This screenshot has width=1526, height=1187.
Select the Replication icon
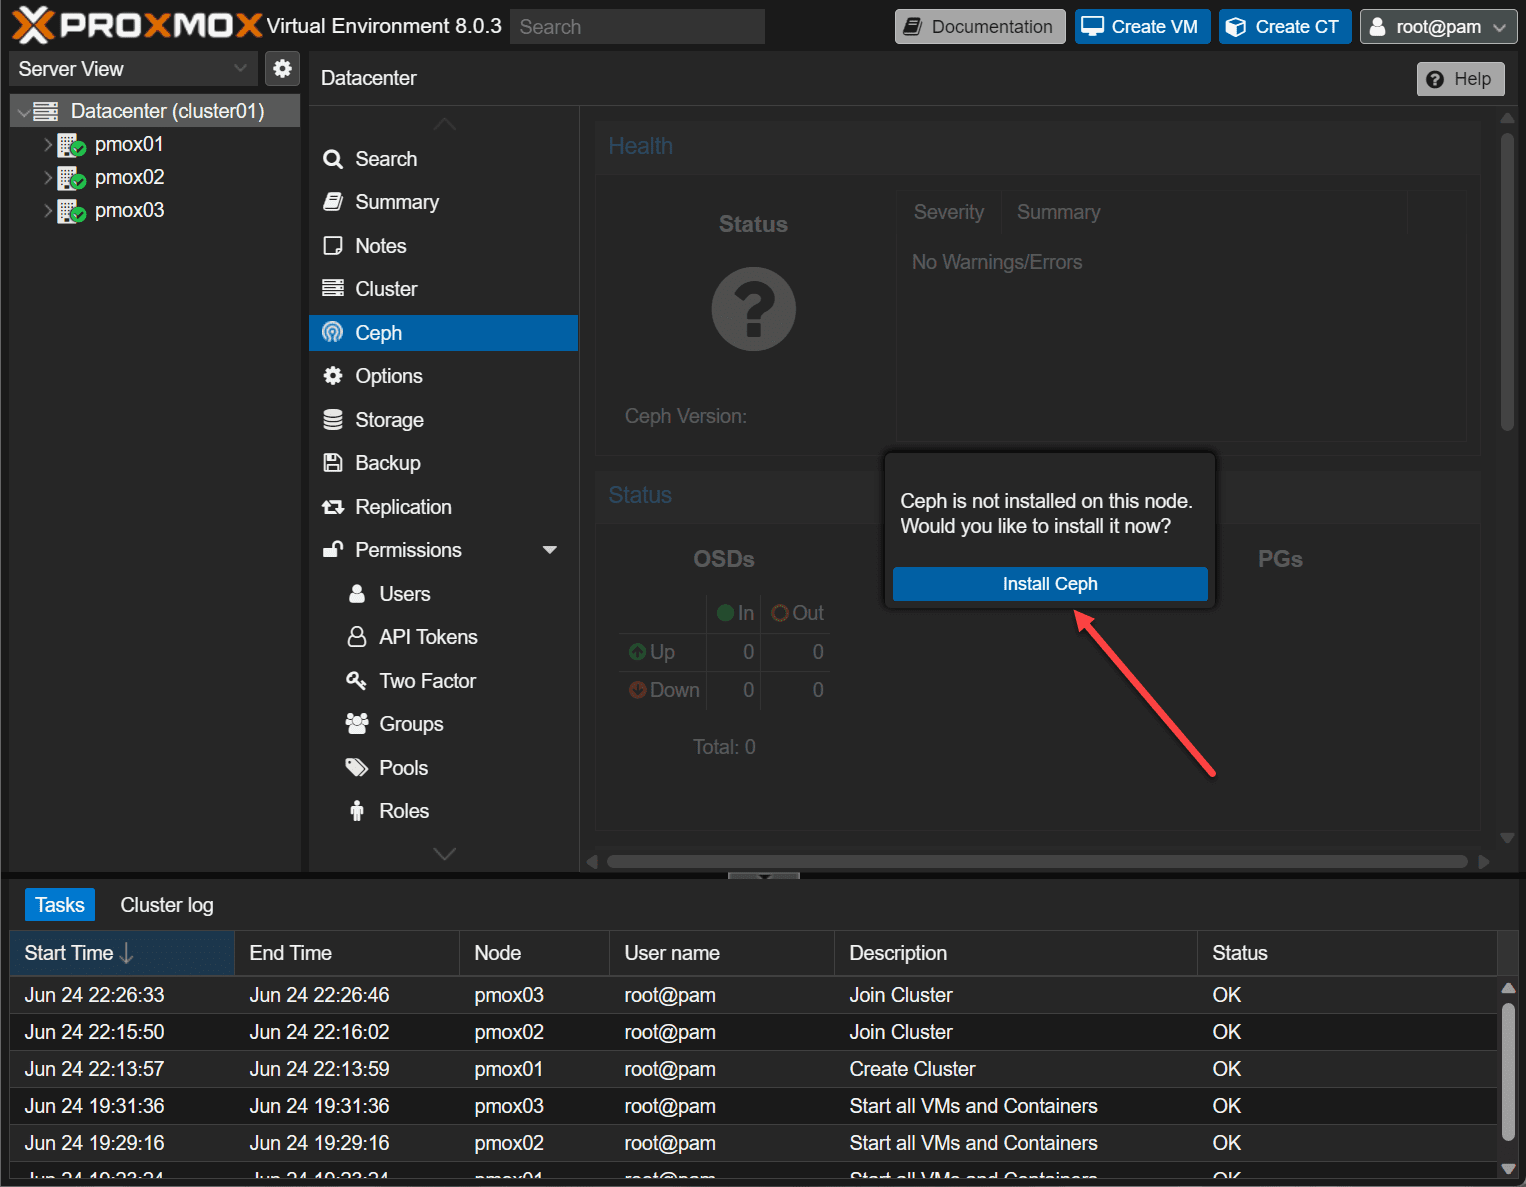click(x=332, y=507)
